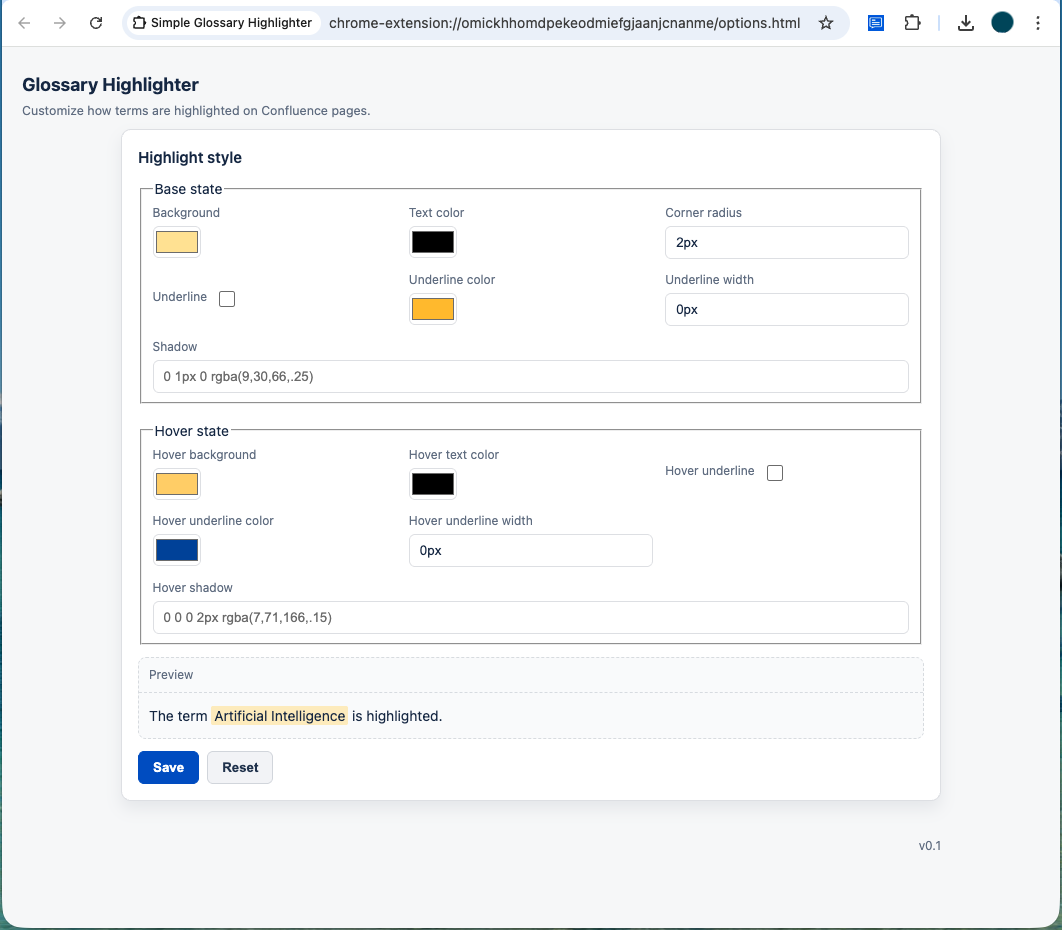Toggle the Hover underline checkbox
Image resolution: width=1062 pixels, height=930 pixels.
coord(775,472)
